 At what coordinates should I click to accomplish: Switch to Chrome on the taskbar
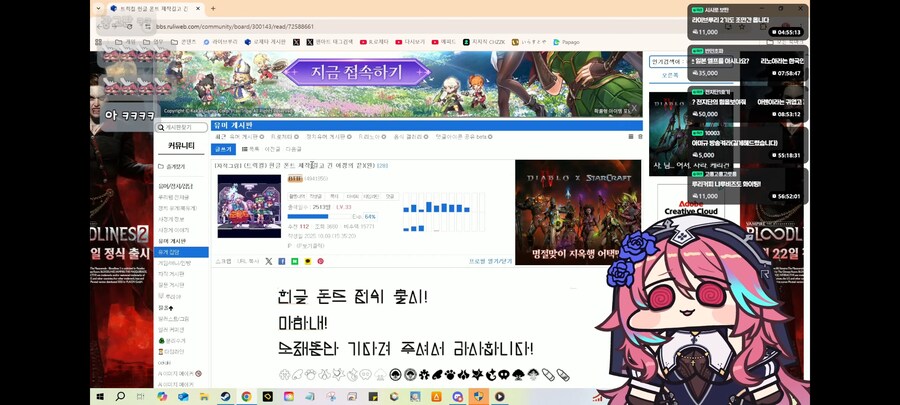point(246,396)
